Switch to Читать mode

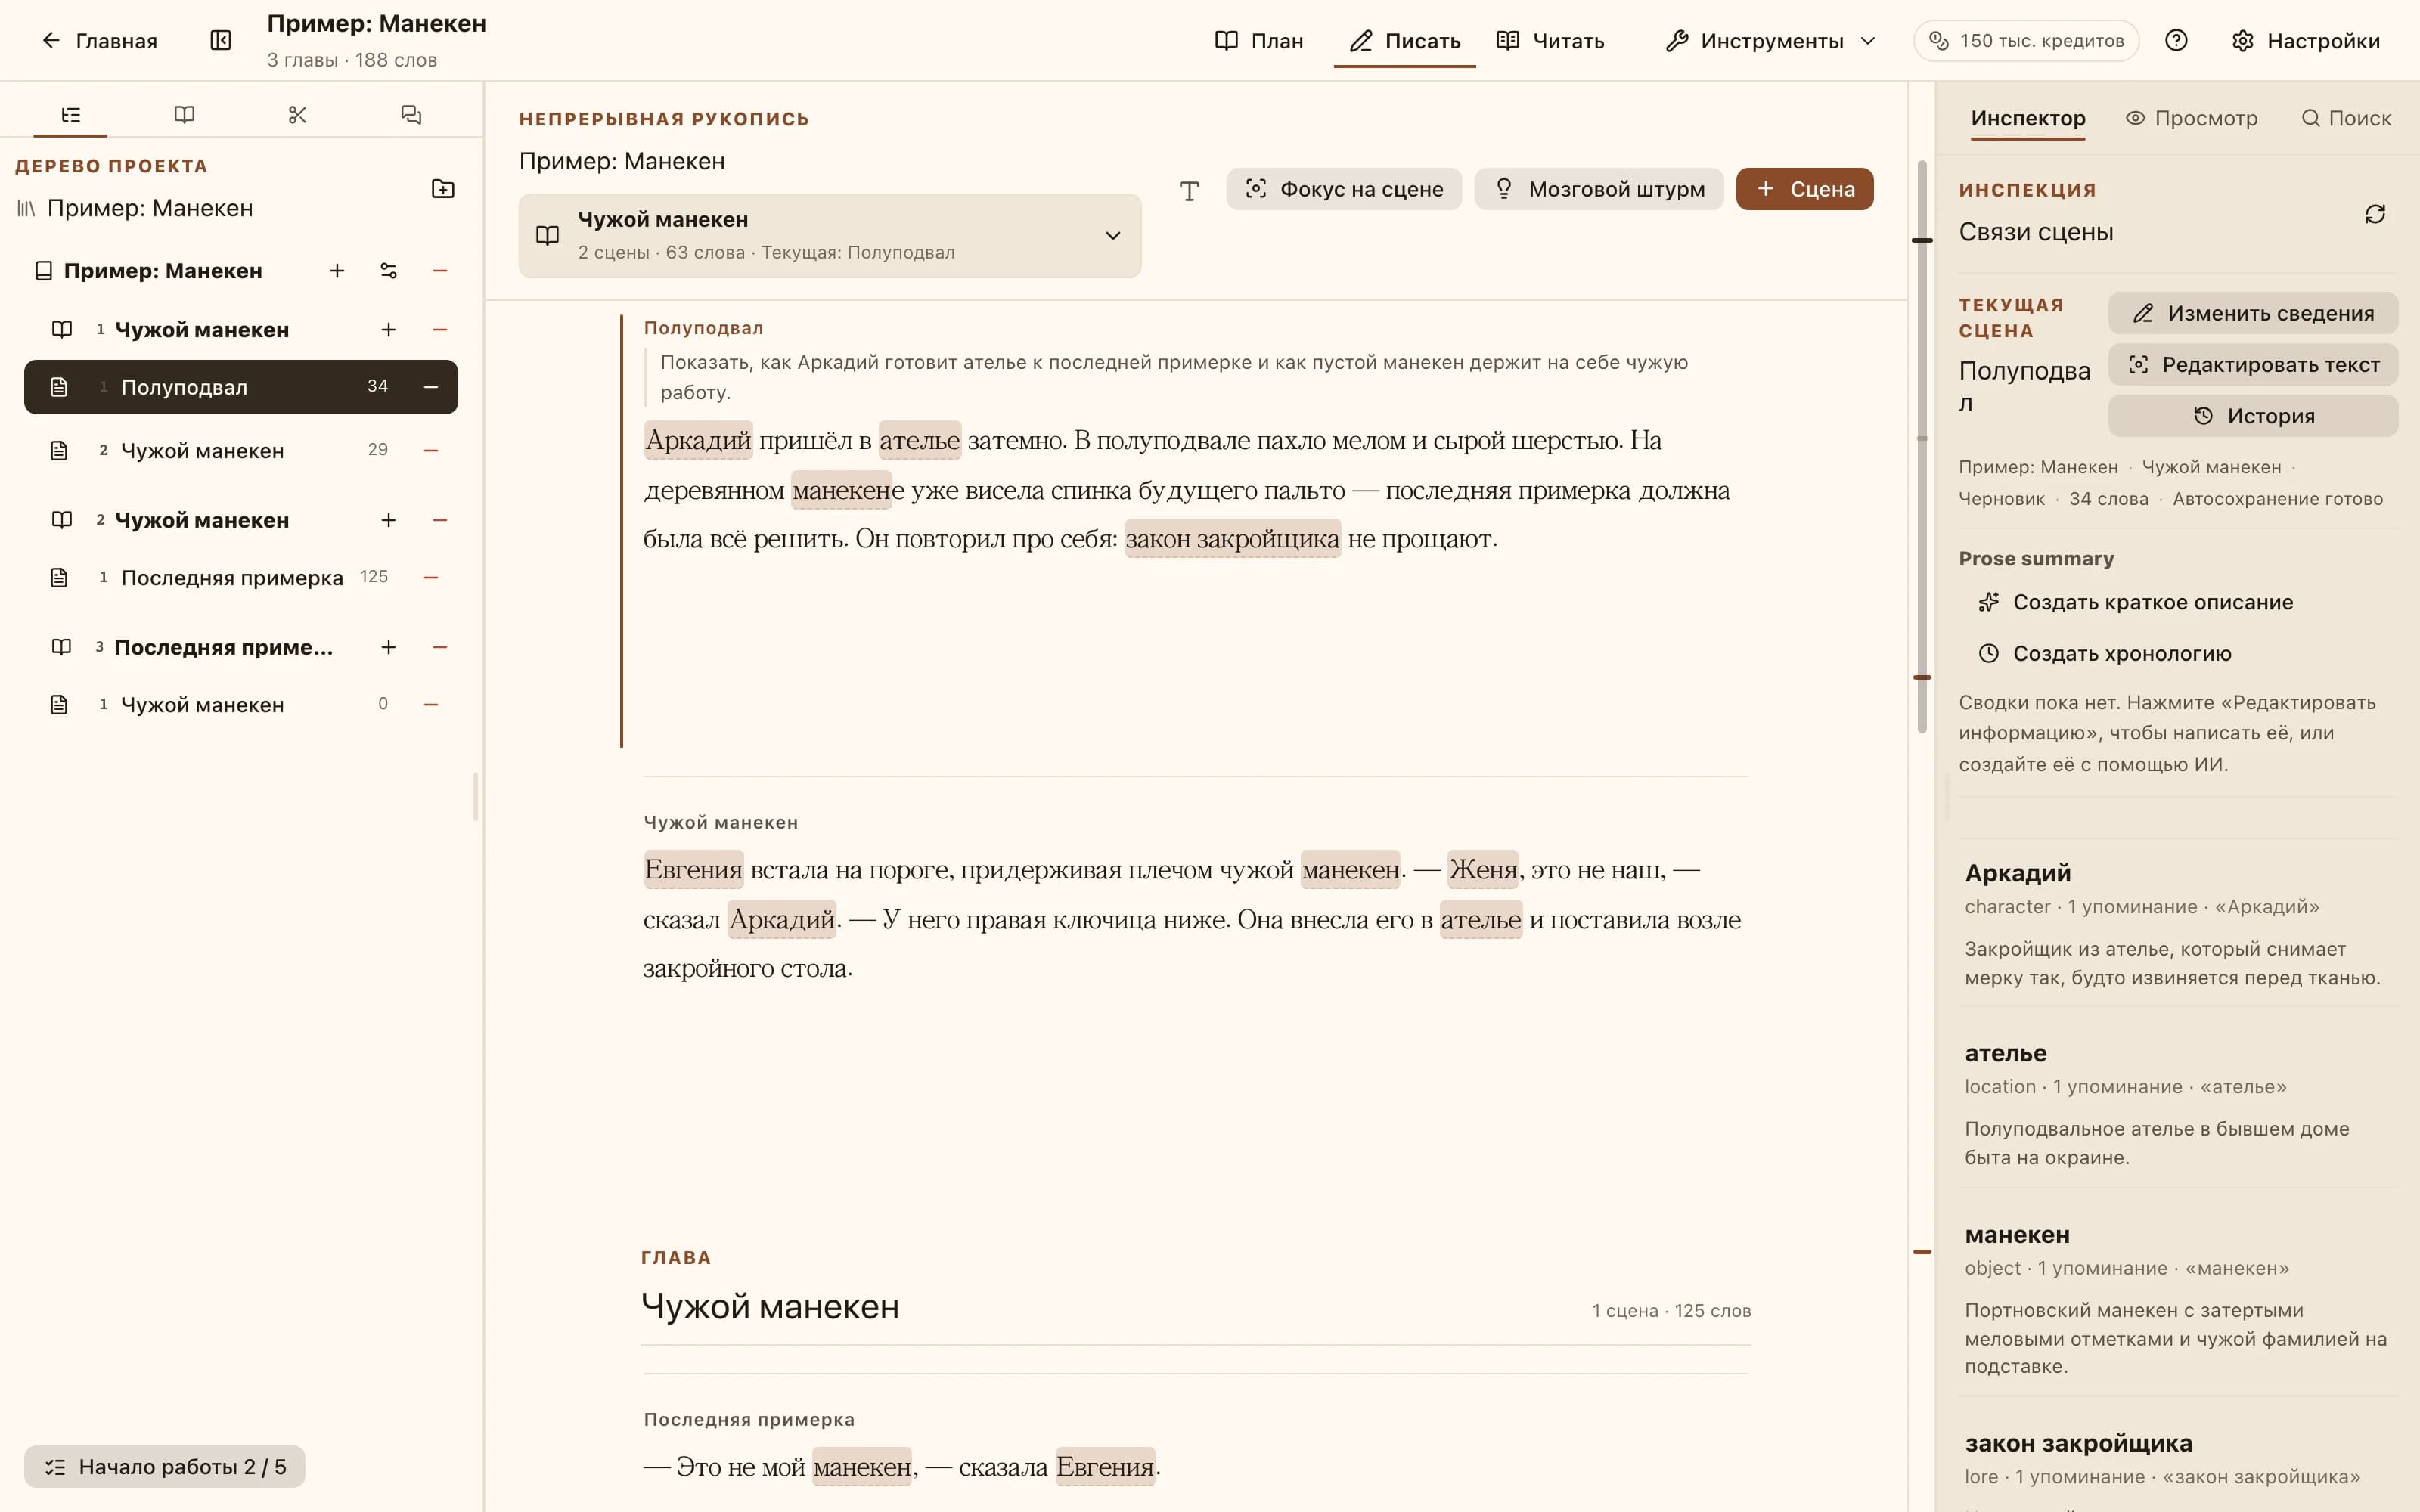coord(1551,41)
